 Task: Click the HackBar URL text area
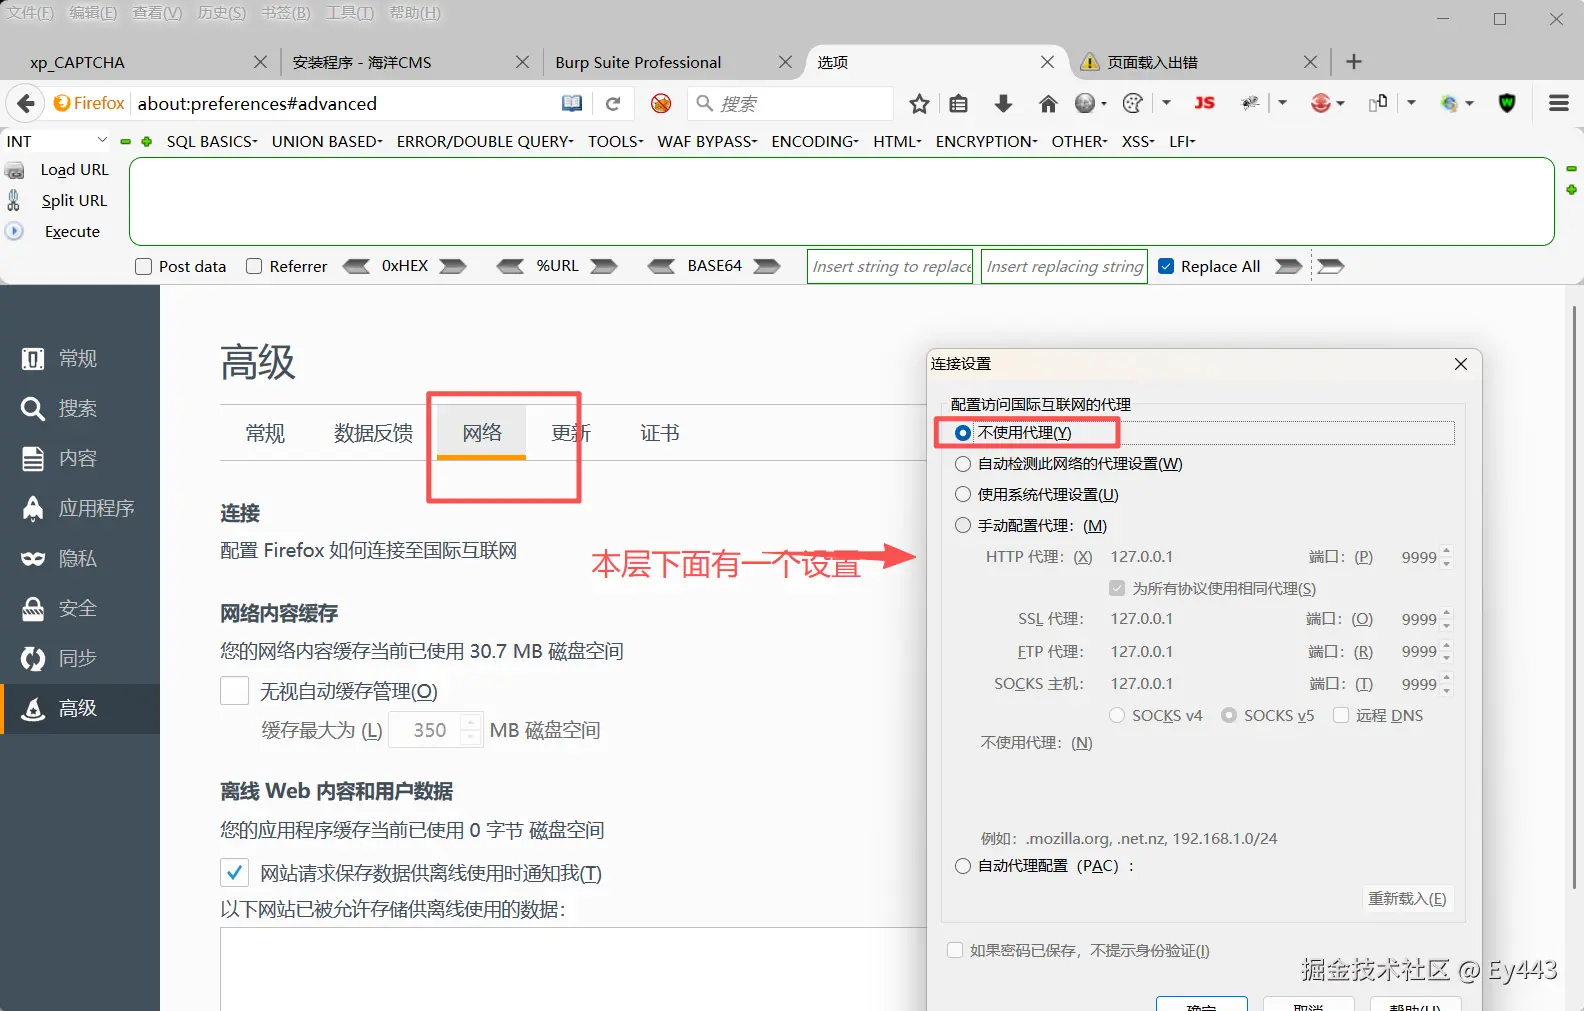pos(842,201)
